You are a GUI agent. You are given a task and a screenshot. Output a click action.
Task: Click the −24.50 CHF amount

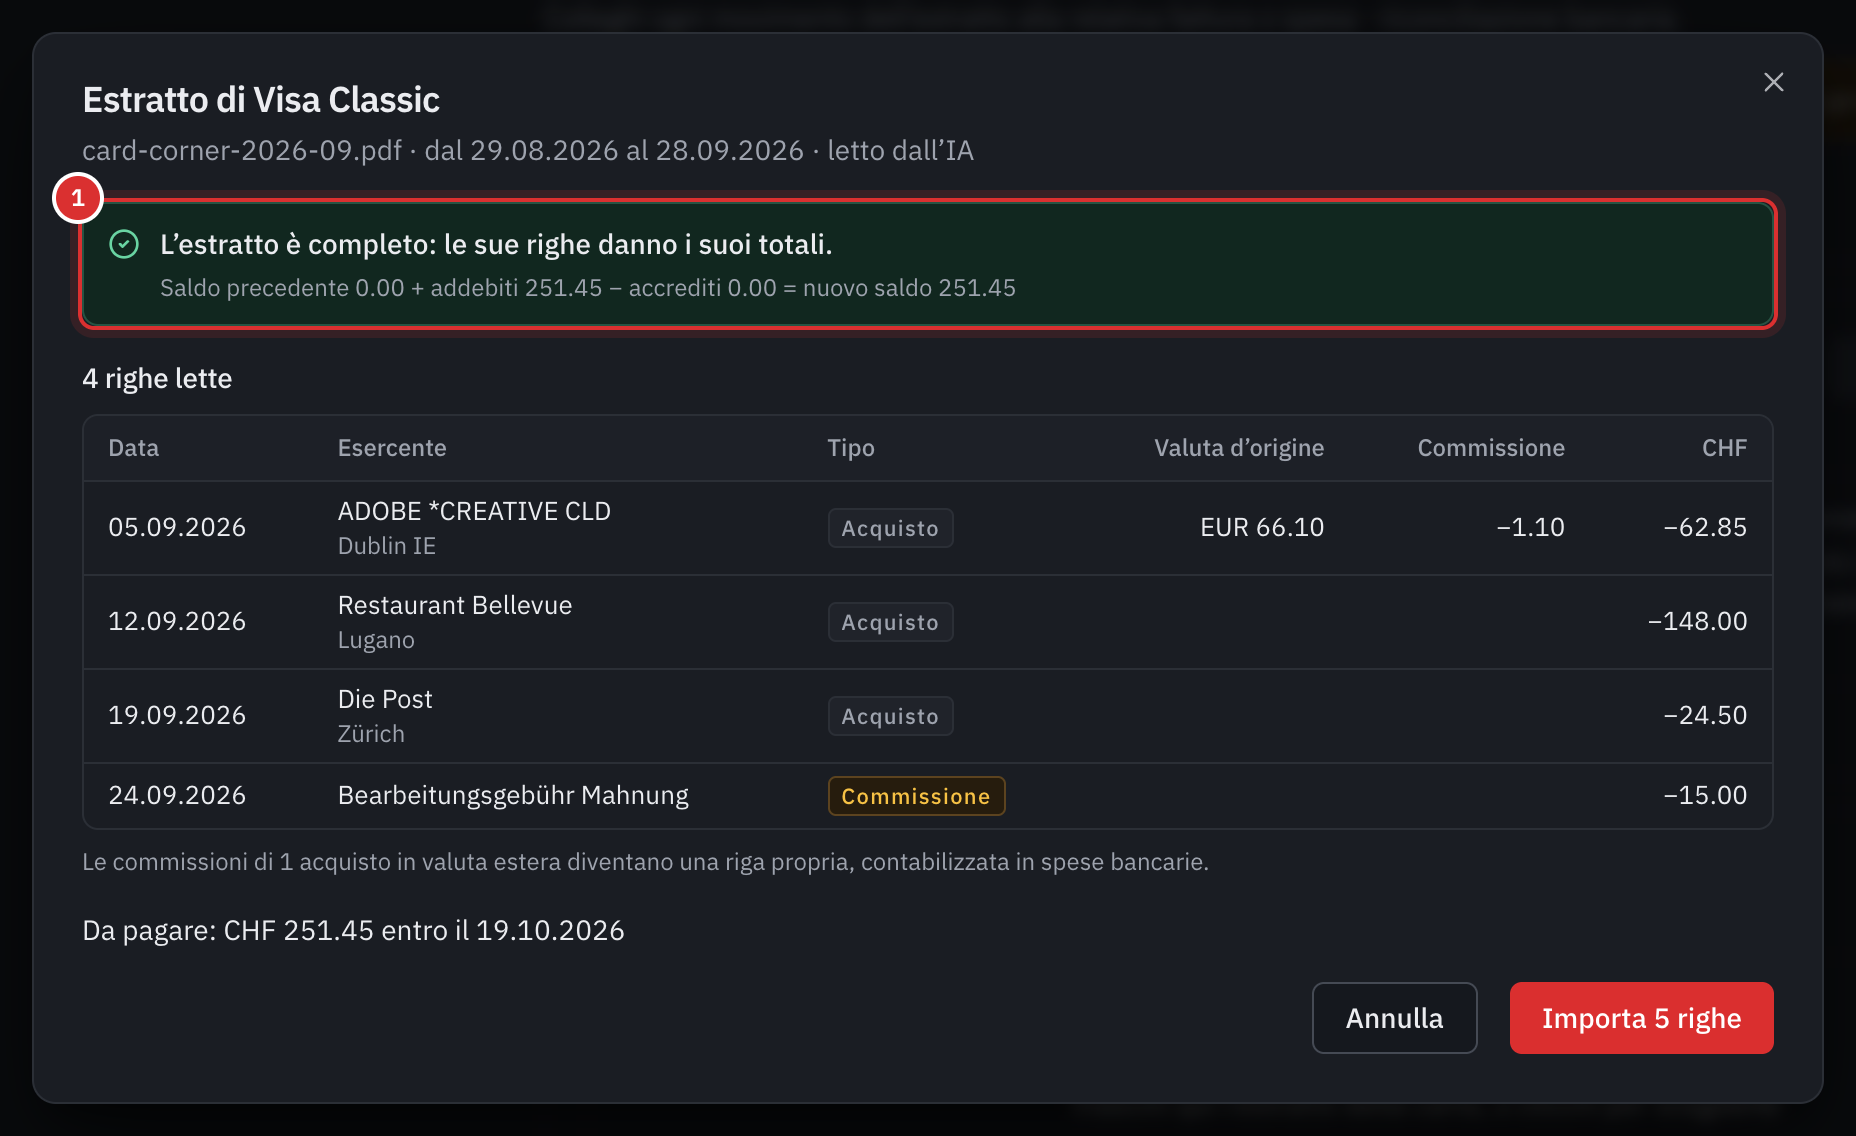(x=1705, y=715)
